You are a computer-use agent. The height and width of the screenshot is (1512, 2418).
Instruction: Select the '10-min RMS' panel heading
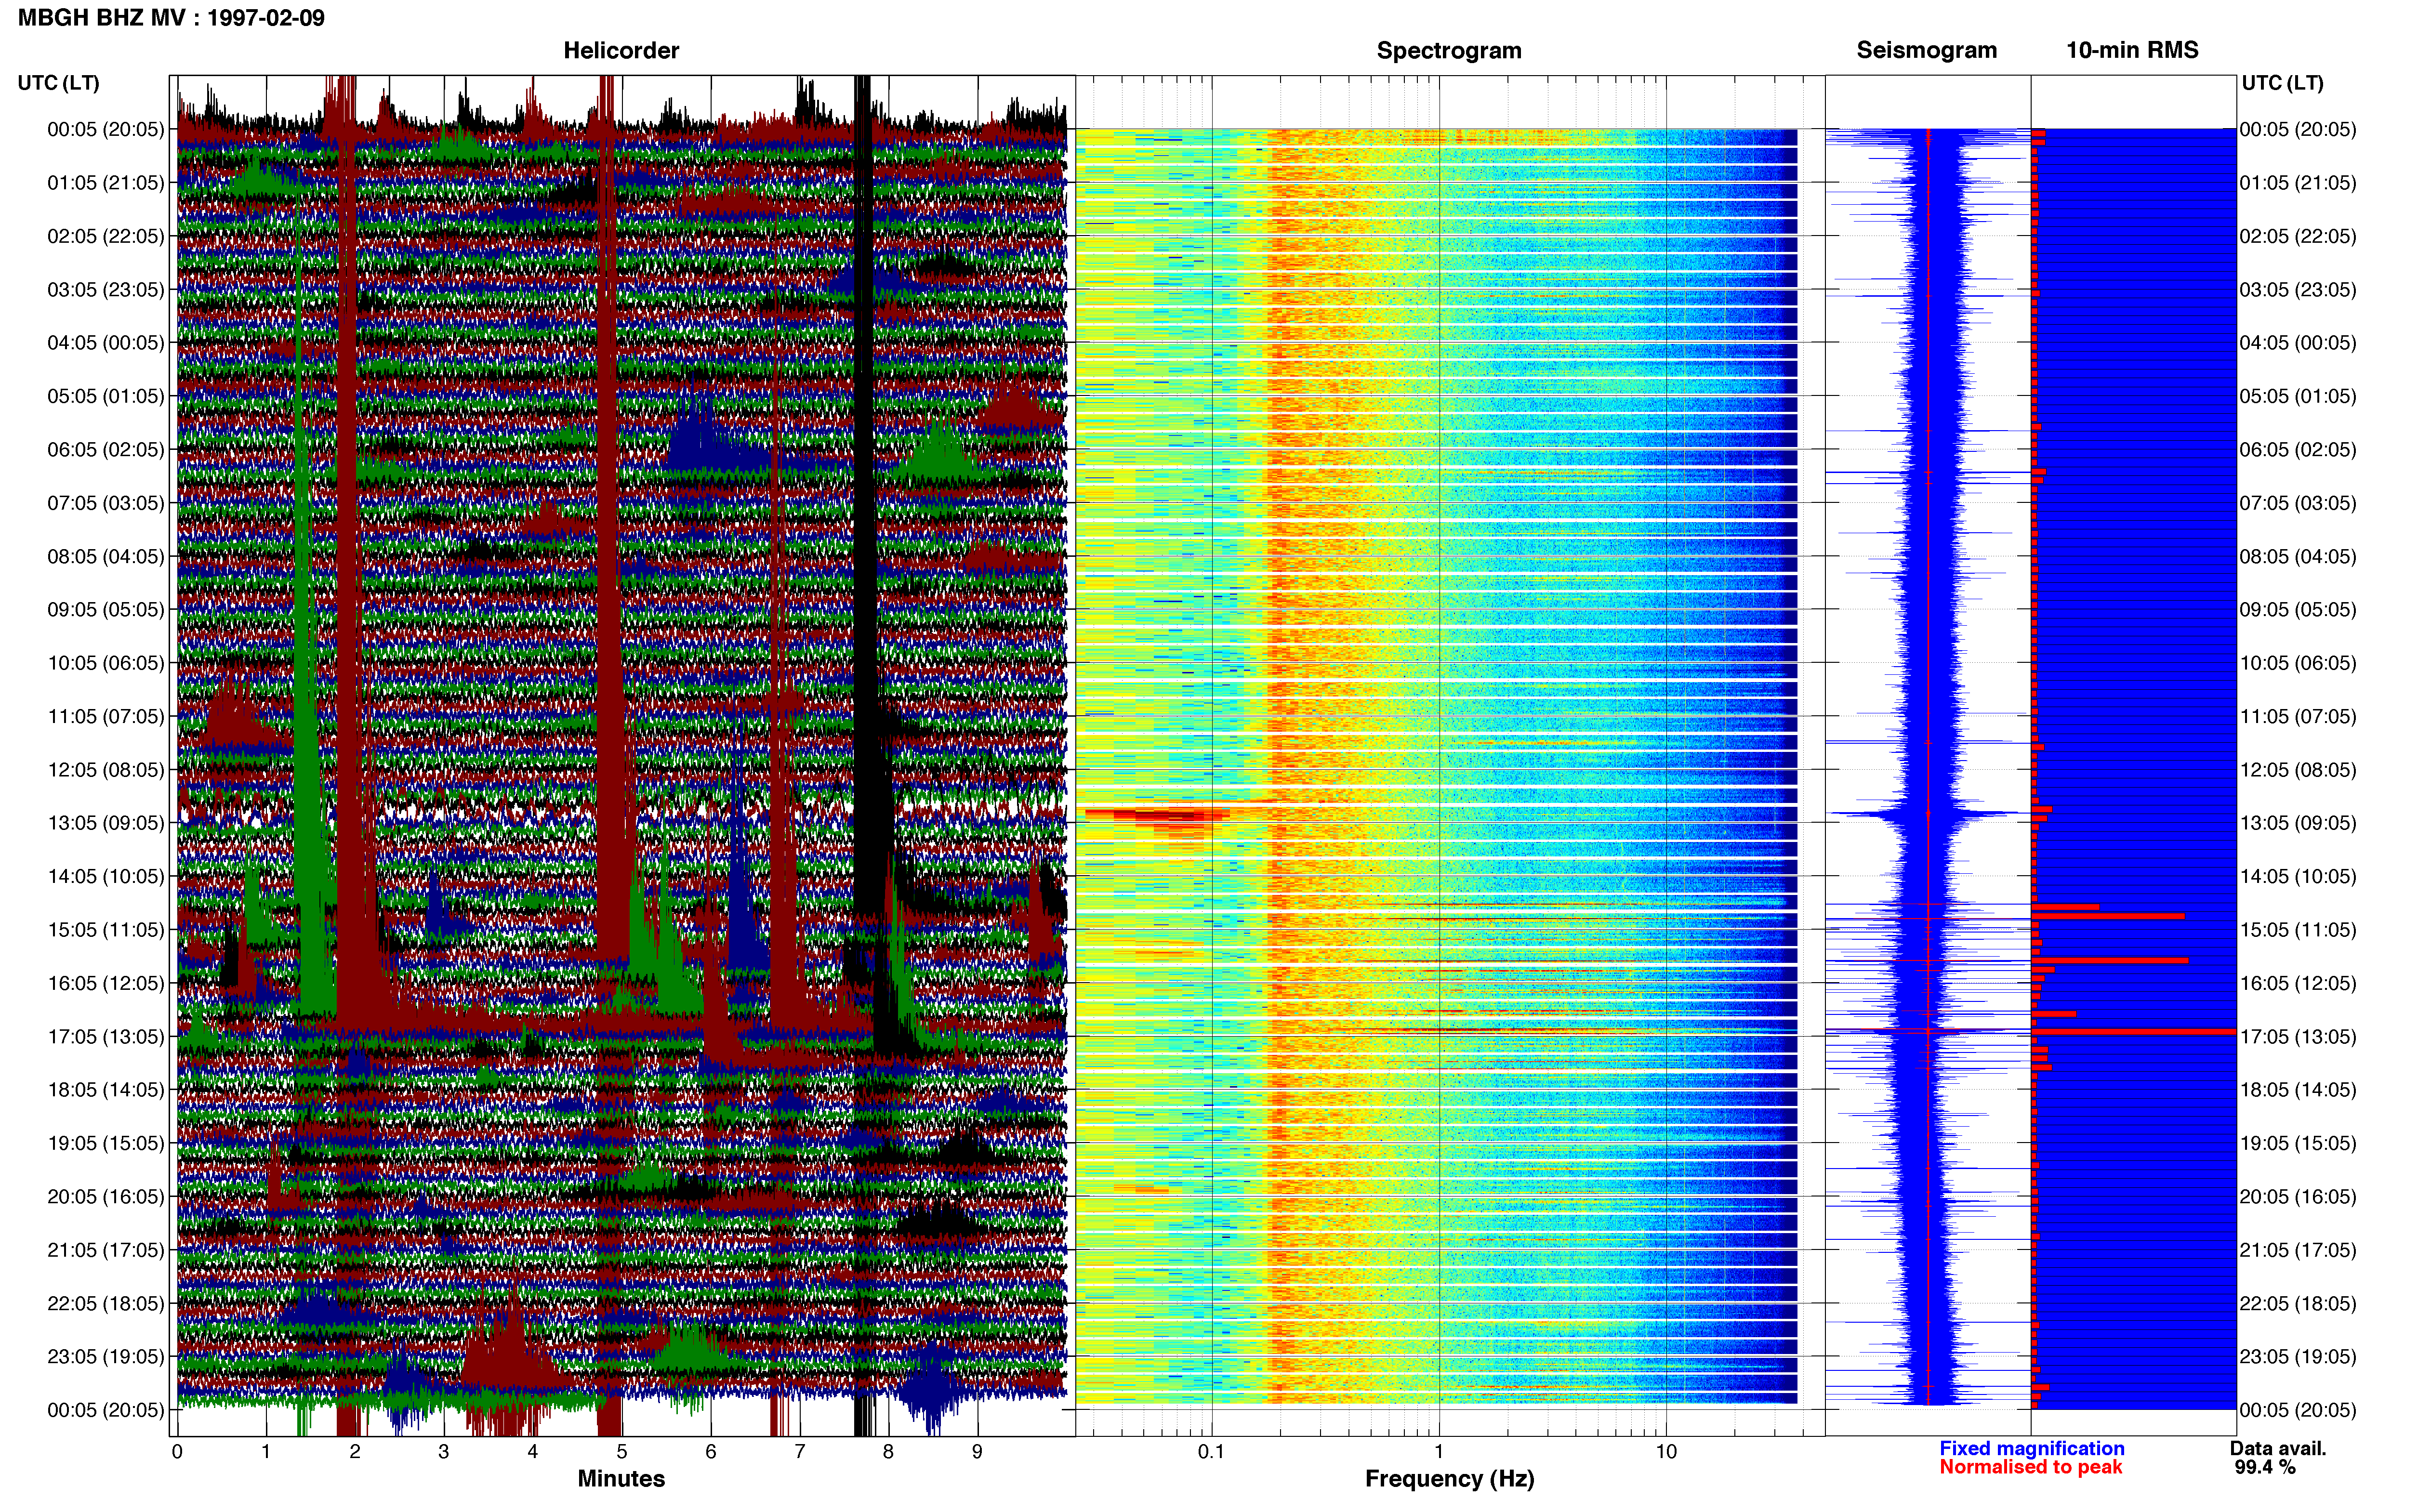coord(2132,50)
